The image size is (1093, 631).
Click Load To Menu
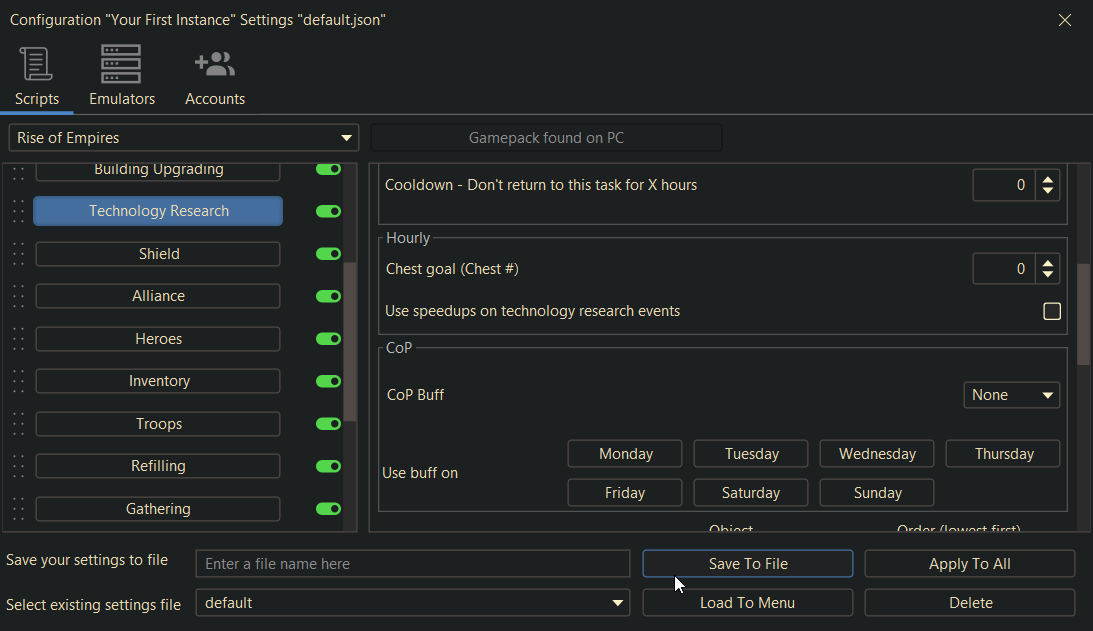click(x=748, y=602)
